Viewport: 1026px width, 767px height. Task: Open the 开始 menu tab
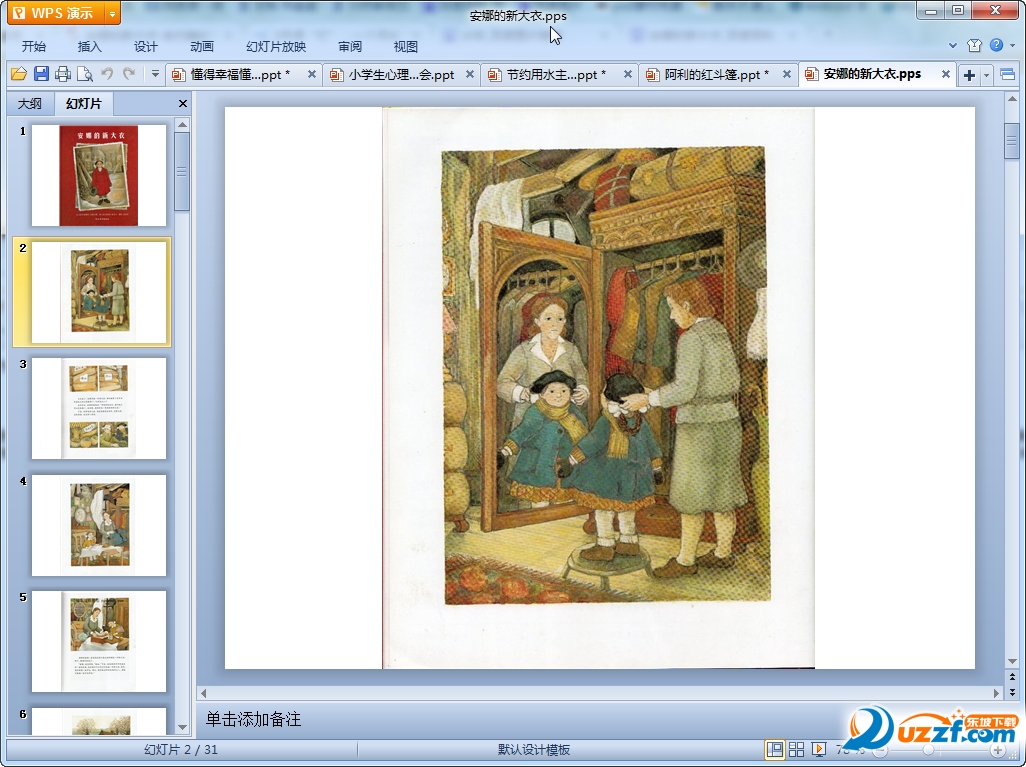coord(34,46)
